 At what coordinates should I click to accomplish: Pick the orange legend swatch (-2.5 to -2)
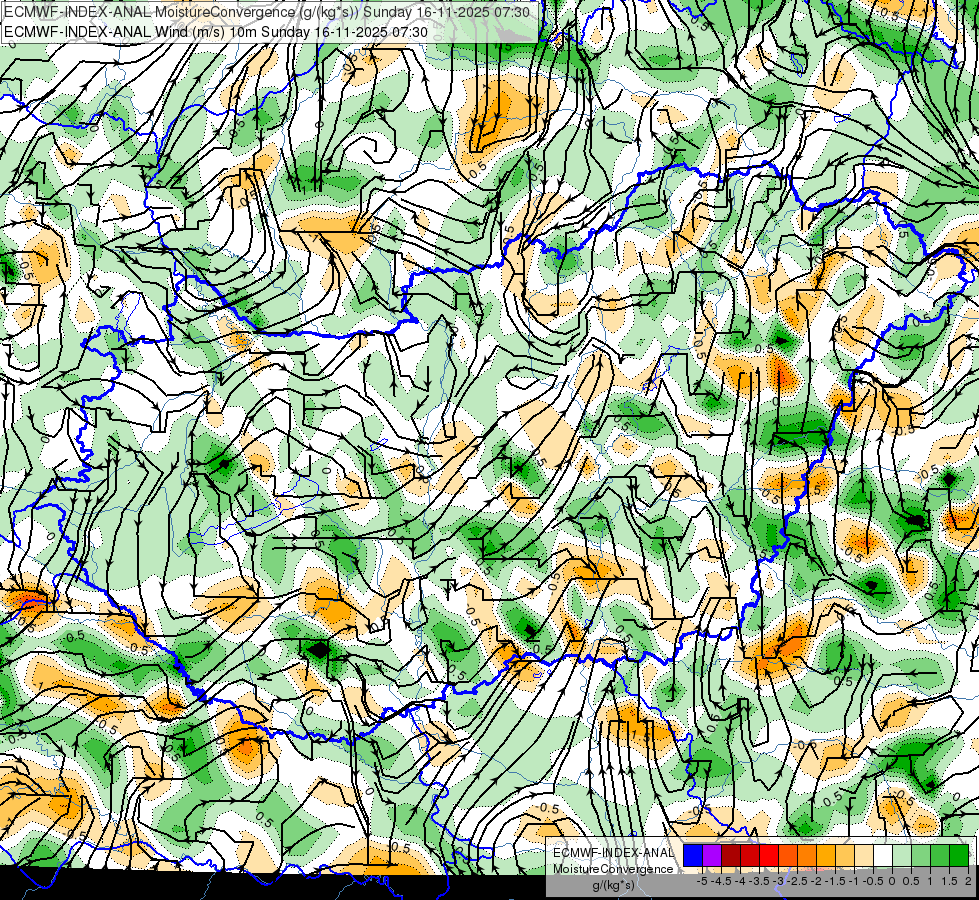807,855
